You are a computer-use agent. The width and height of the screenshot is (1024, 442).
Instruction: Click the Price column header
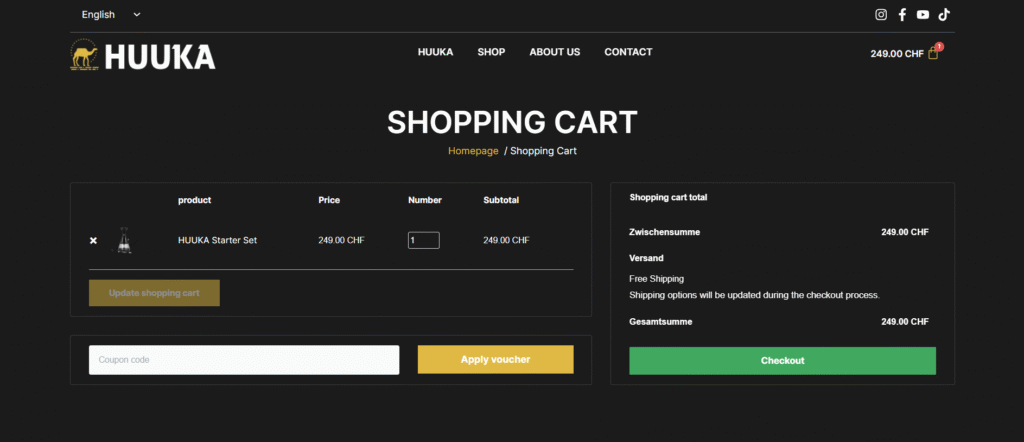pos(329,200)
